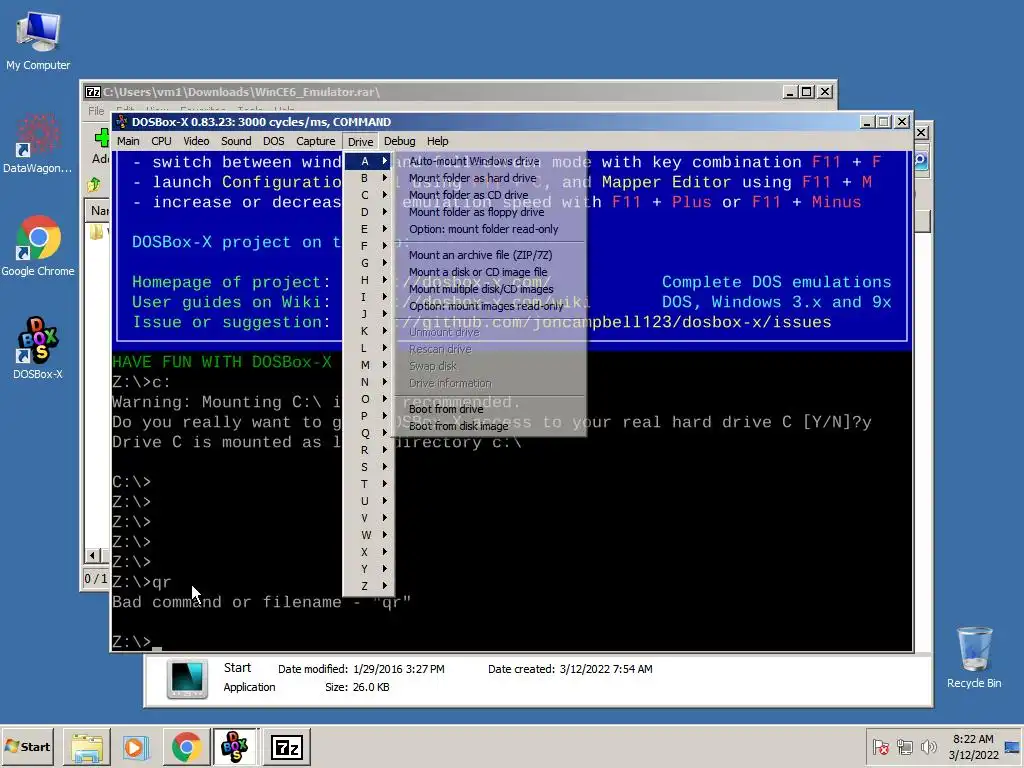This screenshot has height=768, width=1024.
Task: Click Show Desktop button beside the clock
Action: point(1012,746)
